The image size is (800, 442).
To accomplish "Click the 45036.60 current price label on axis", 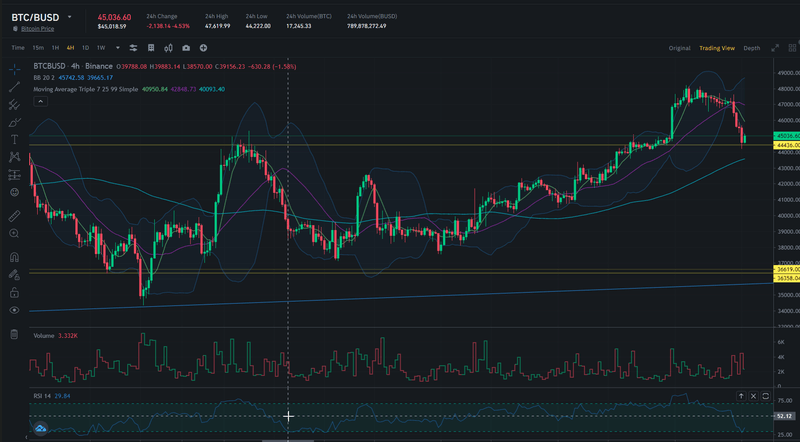I will (787, 136).
